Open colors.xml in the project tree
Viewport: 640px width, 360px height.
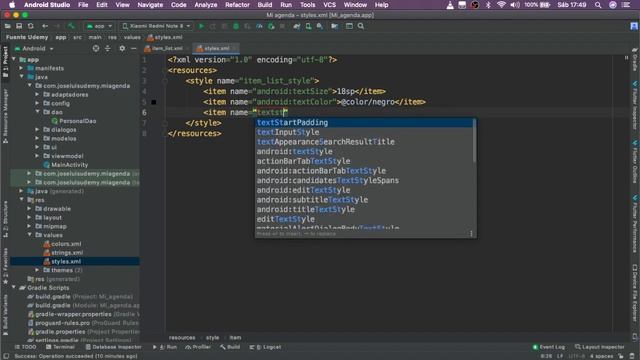click(63, 244)
